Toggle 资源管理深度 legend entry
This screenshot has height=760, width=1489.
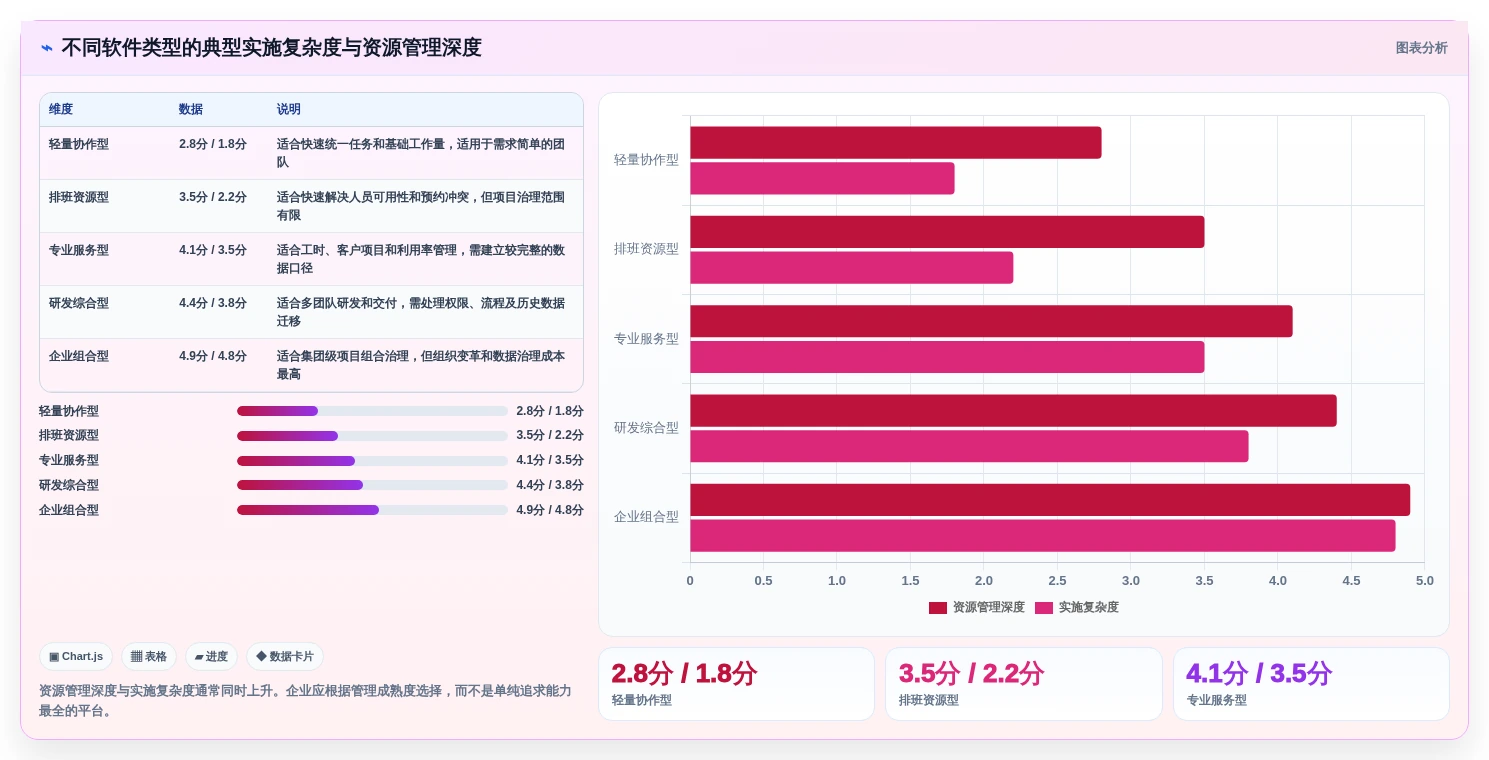click(x=977, y=607)
